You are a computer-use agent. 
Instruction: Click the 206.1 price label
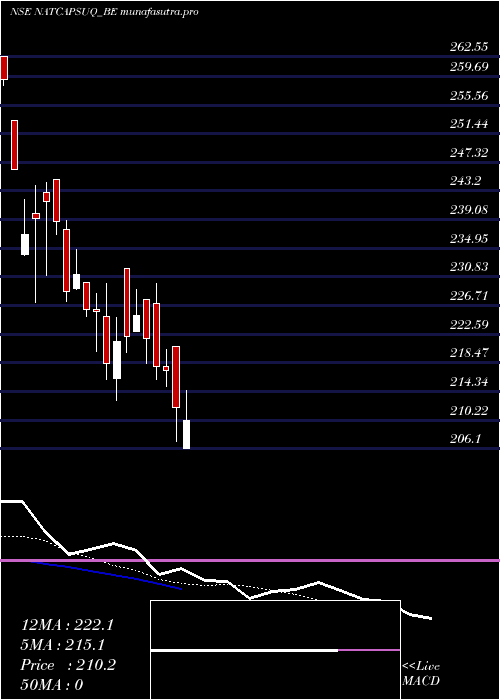pyautogui.click(x=465, y=439)
